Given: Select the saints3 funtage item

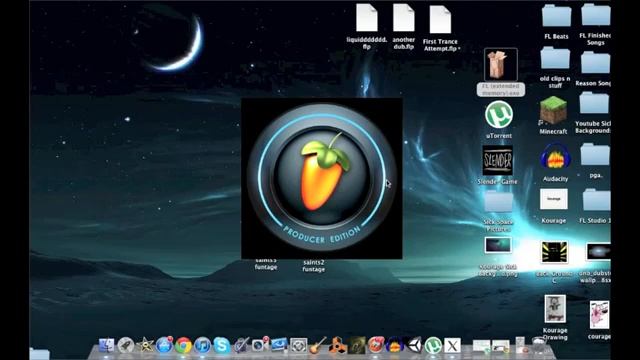Looking at the screenshot, I should pyautogui.click(x=266, y=264).
